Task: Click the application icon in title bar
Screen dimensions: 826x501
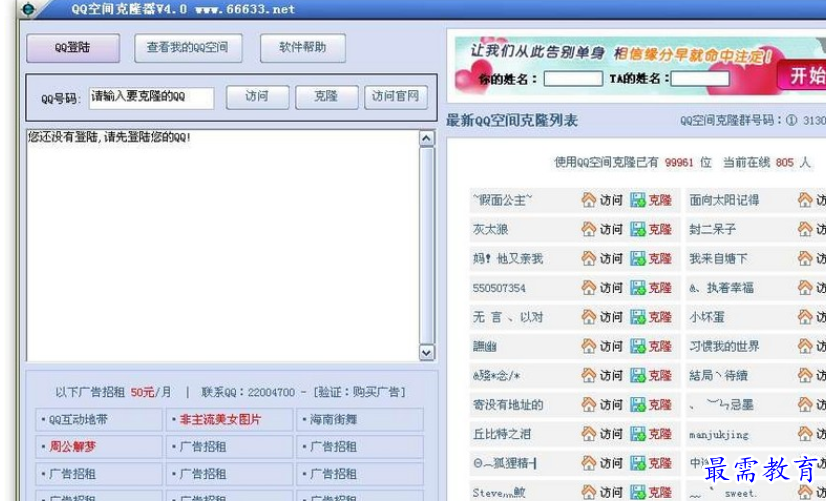Action: click(x=28, y=9)
